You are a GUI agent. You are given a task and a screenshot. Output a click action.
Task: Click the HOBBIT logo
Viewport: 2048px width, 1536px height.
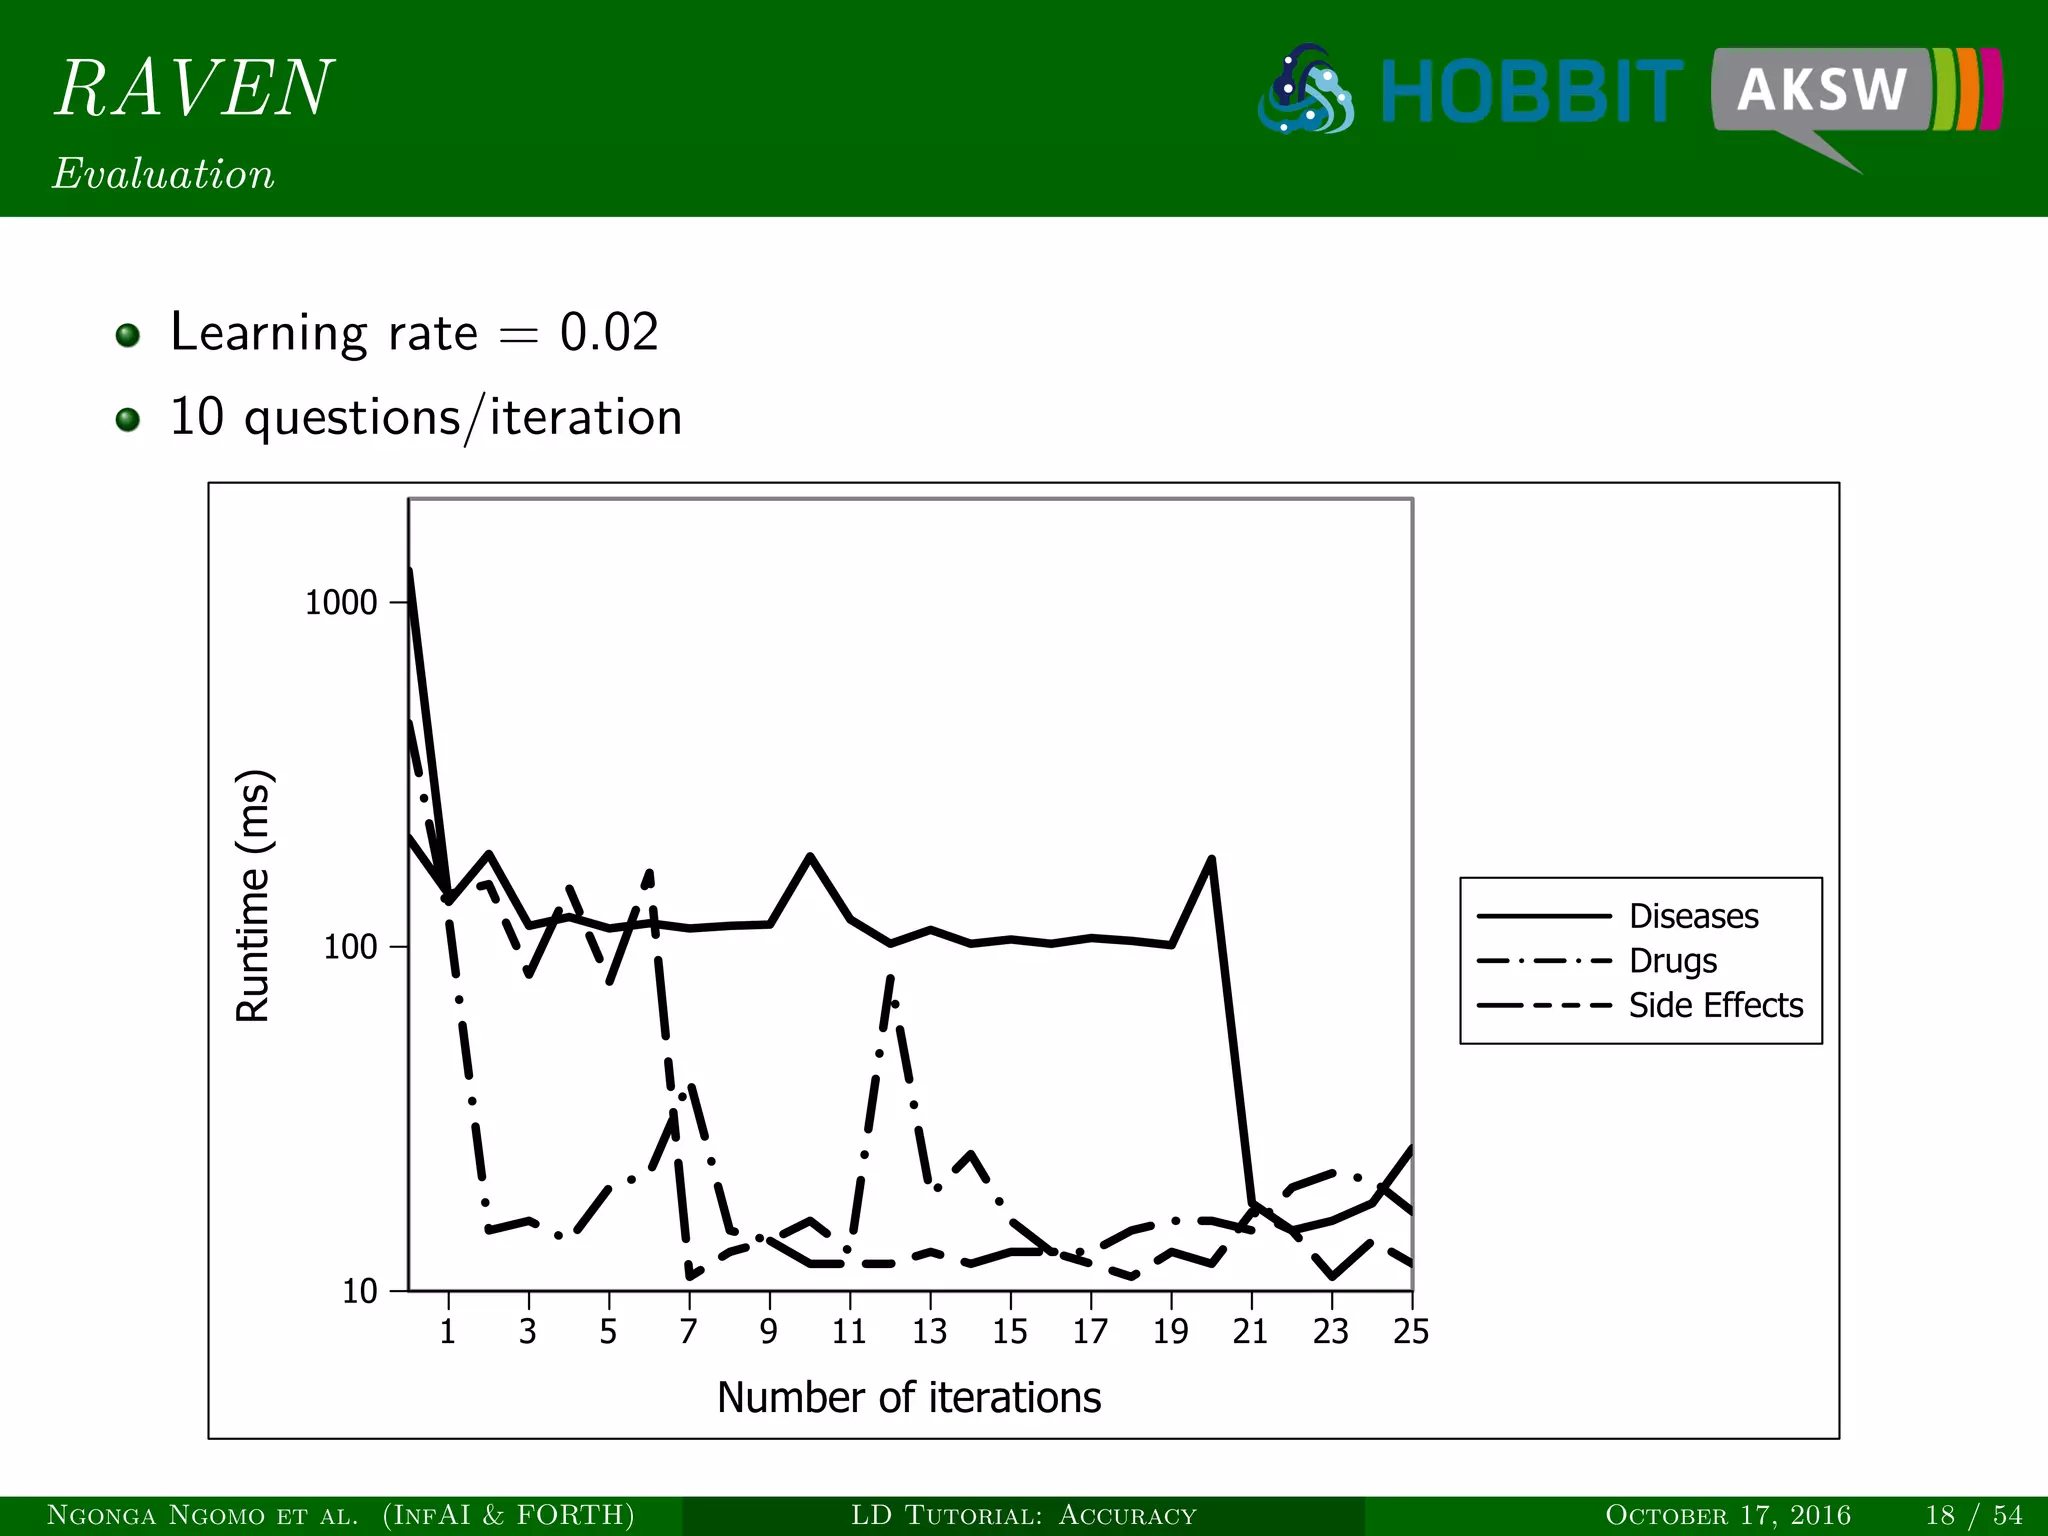pyautogui.click(x=1471, y=90)
